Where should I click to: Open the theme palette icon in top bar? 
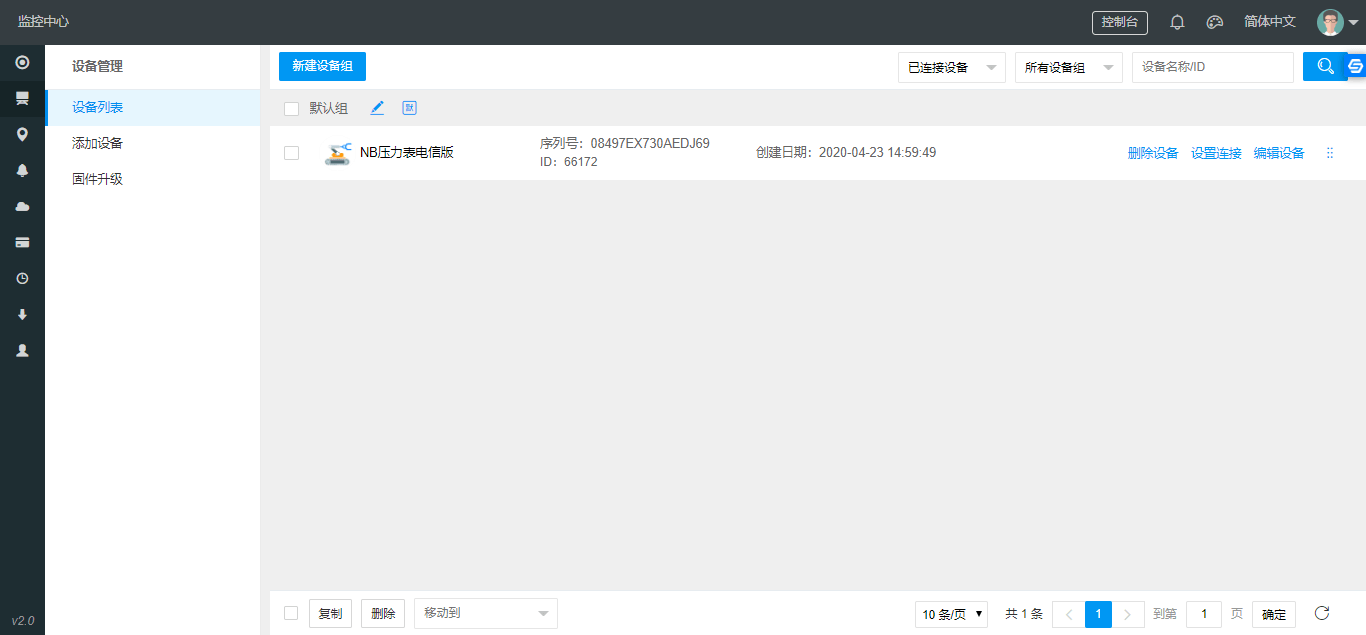click(x=1214, y=22)
